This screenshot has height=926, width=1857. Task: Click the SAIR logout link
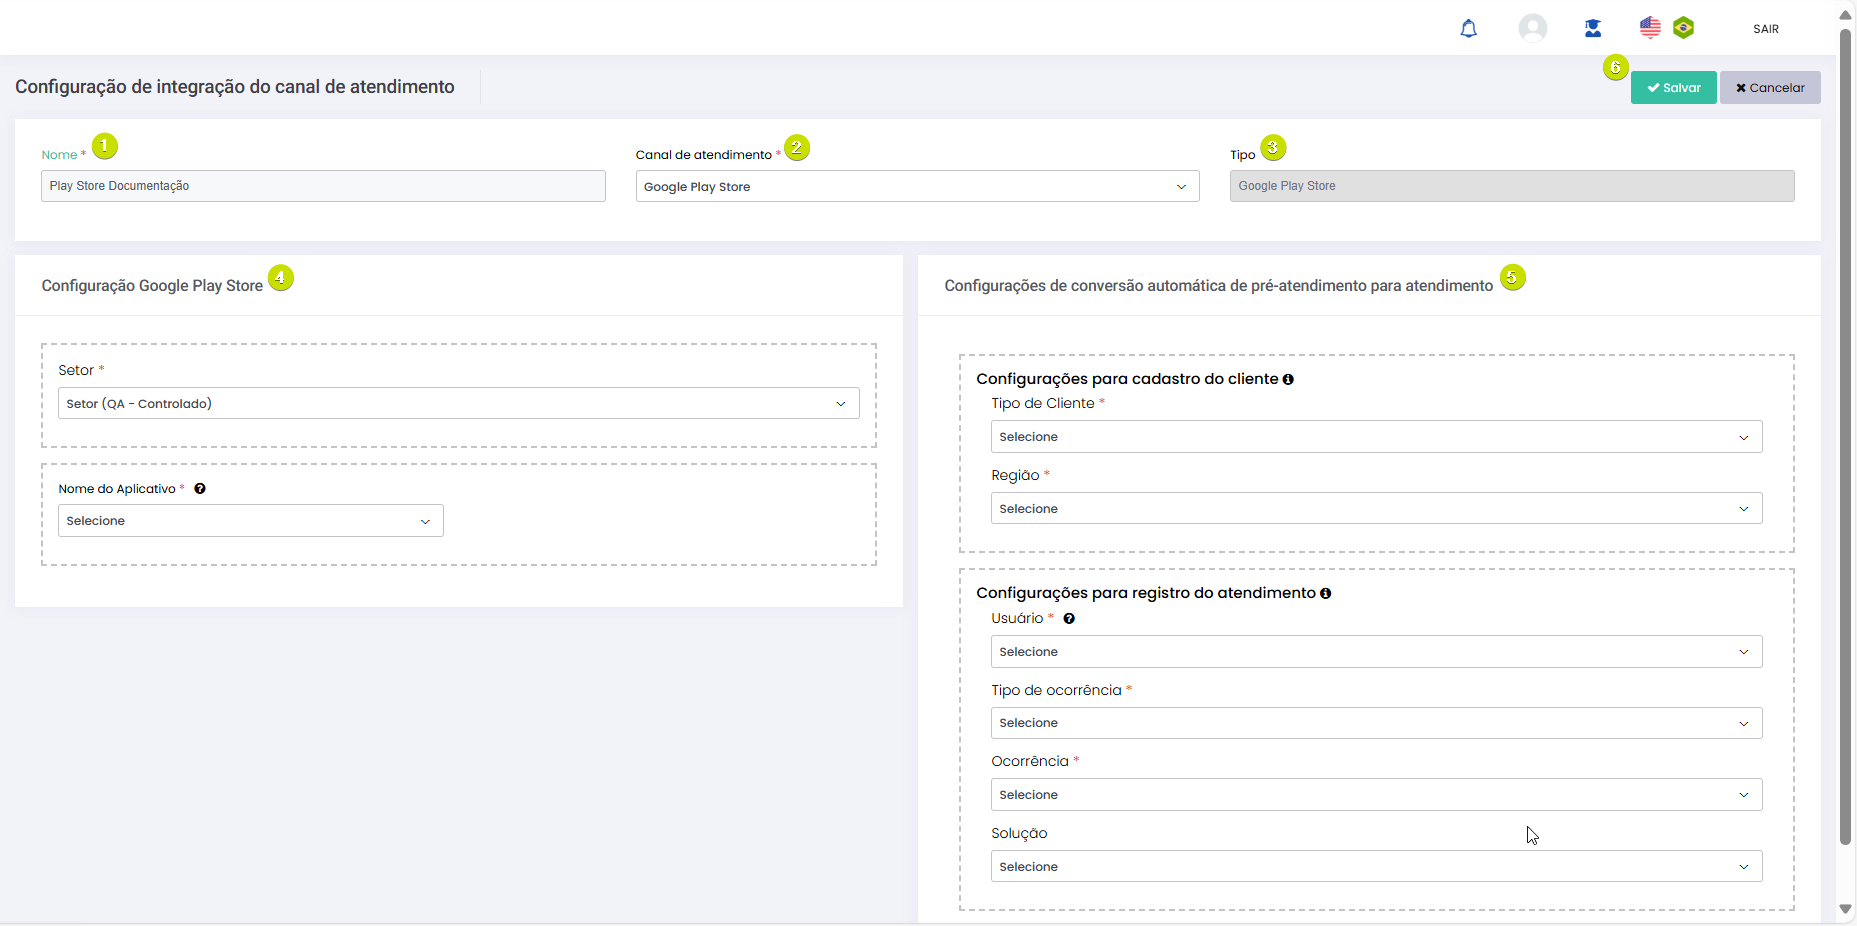pyautogui.click(x=1765, y=29)
